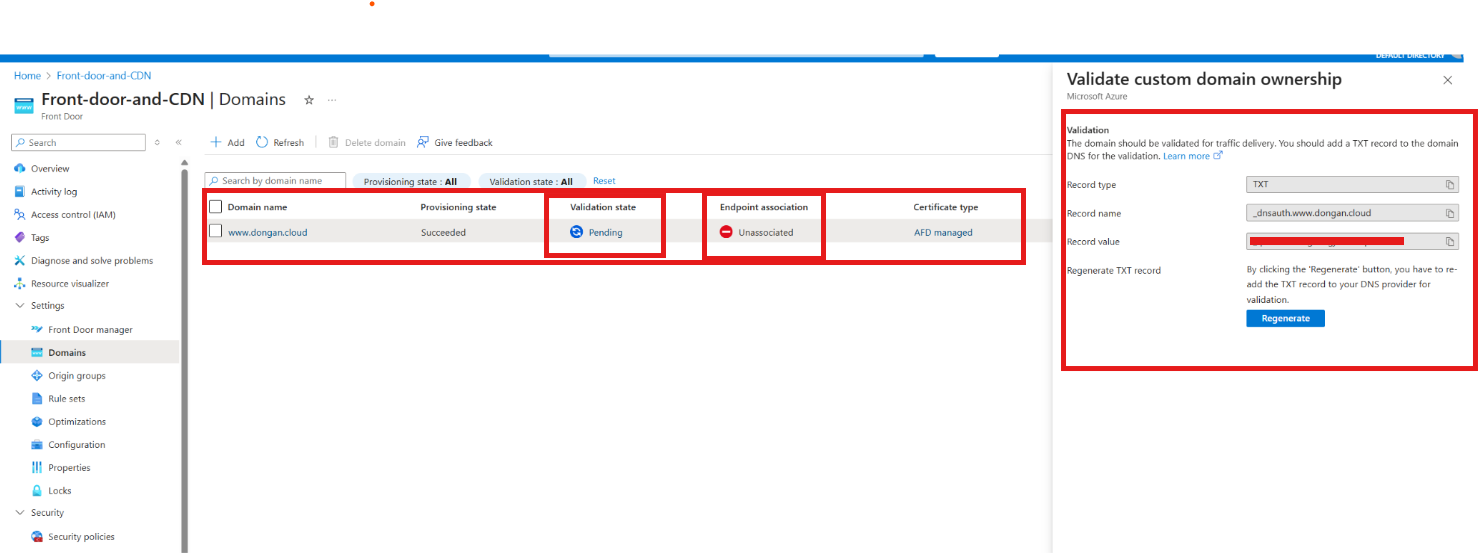Click Locks icon in sidebar
This screenshot has width=1481, height=556.
pos(37,490)
